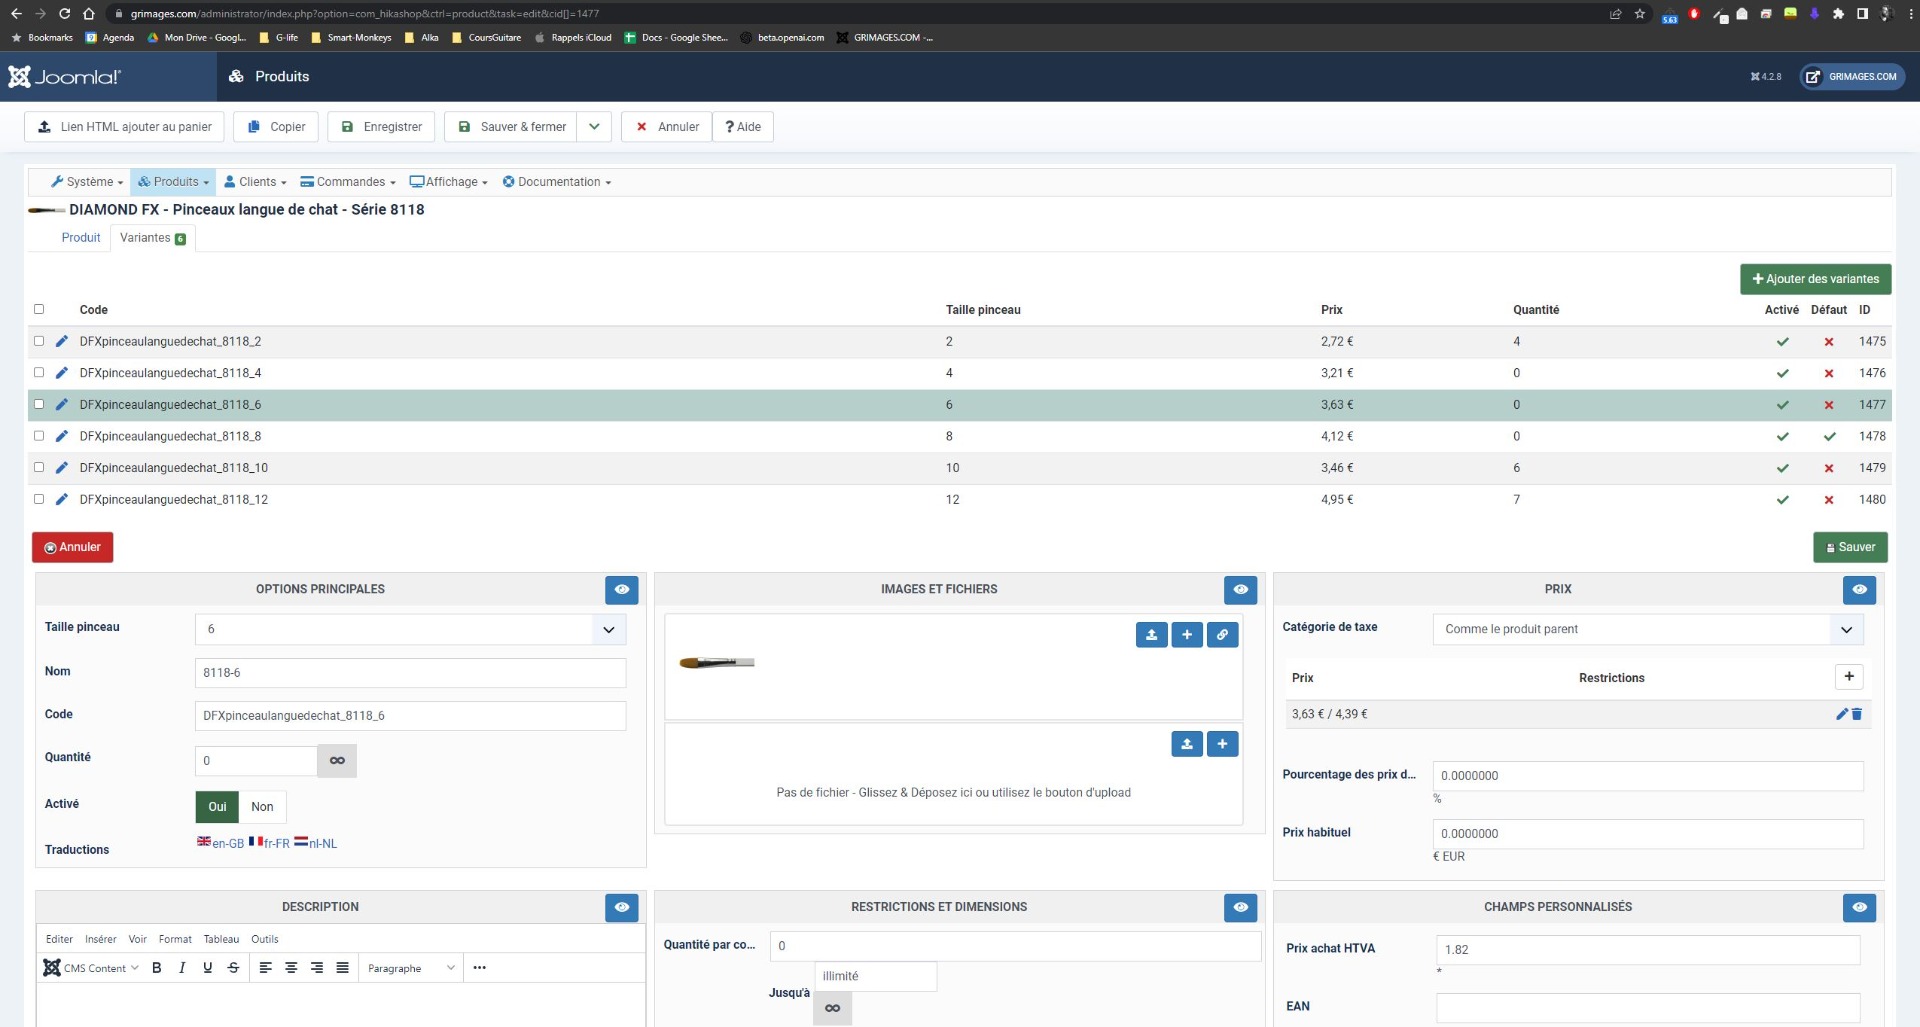Click the paintbrush image thumbnail
Viewport: 1920px width, 1027px height.
(717, 662)
